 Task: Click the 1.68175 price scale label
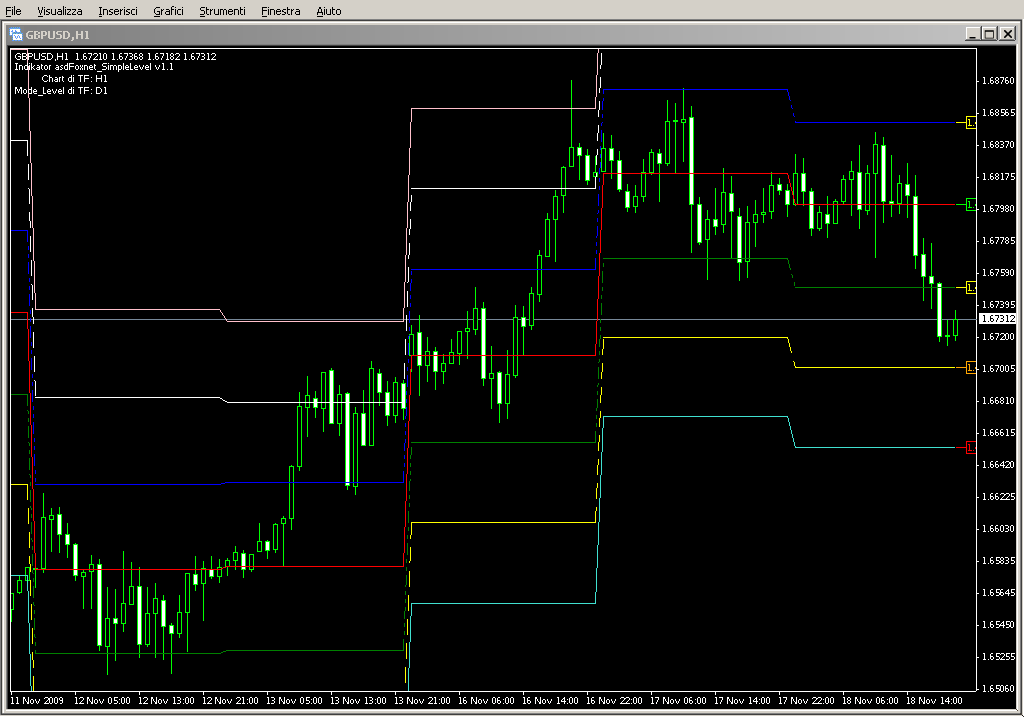pos(999,176)
